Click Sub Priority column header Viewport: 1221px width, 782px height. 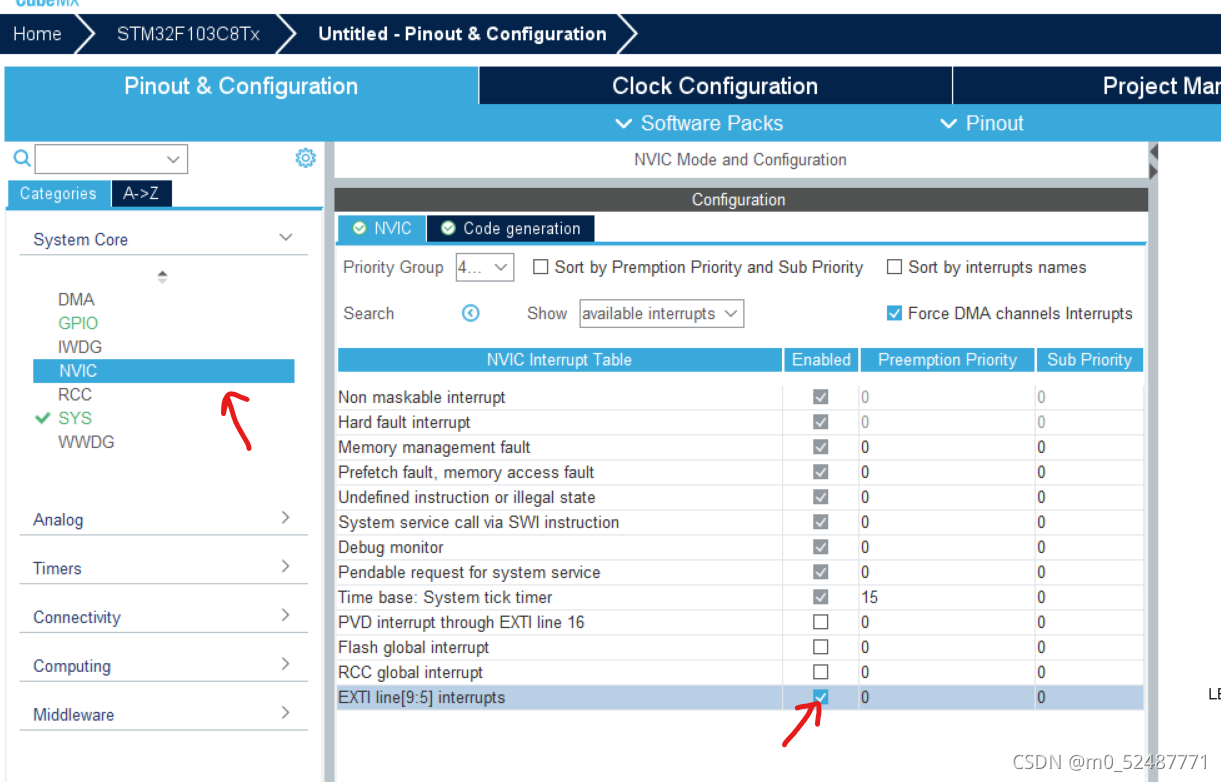[x=1089, y=360]
